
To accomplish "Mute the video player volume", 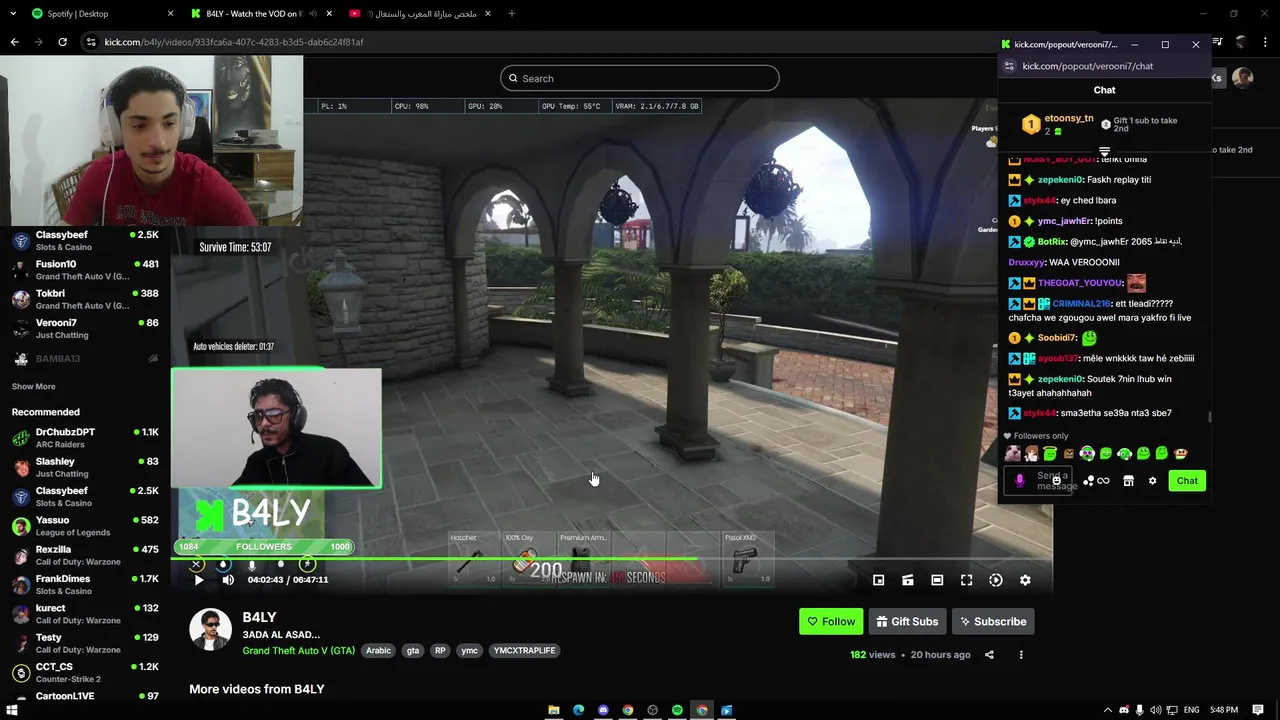I will pyautogui.click(x=228, y=580).
